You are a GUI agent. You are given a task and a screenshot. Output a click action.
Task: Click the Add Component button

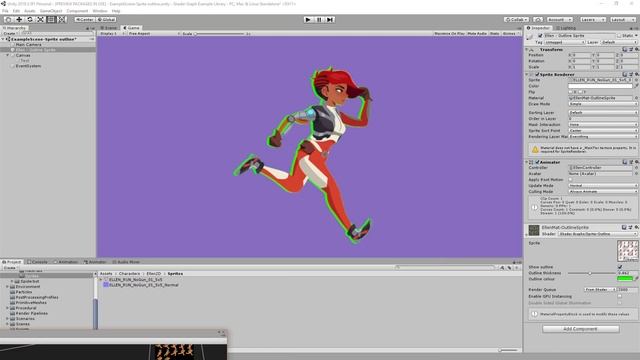(580, 329)
